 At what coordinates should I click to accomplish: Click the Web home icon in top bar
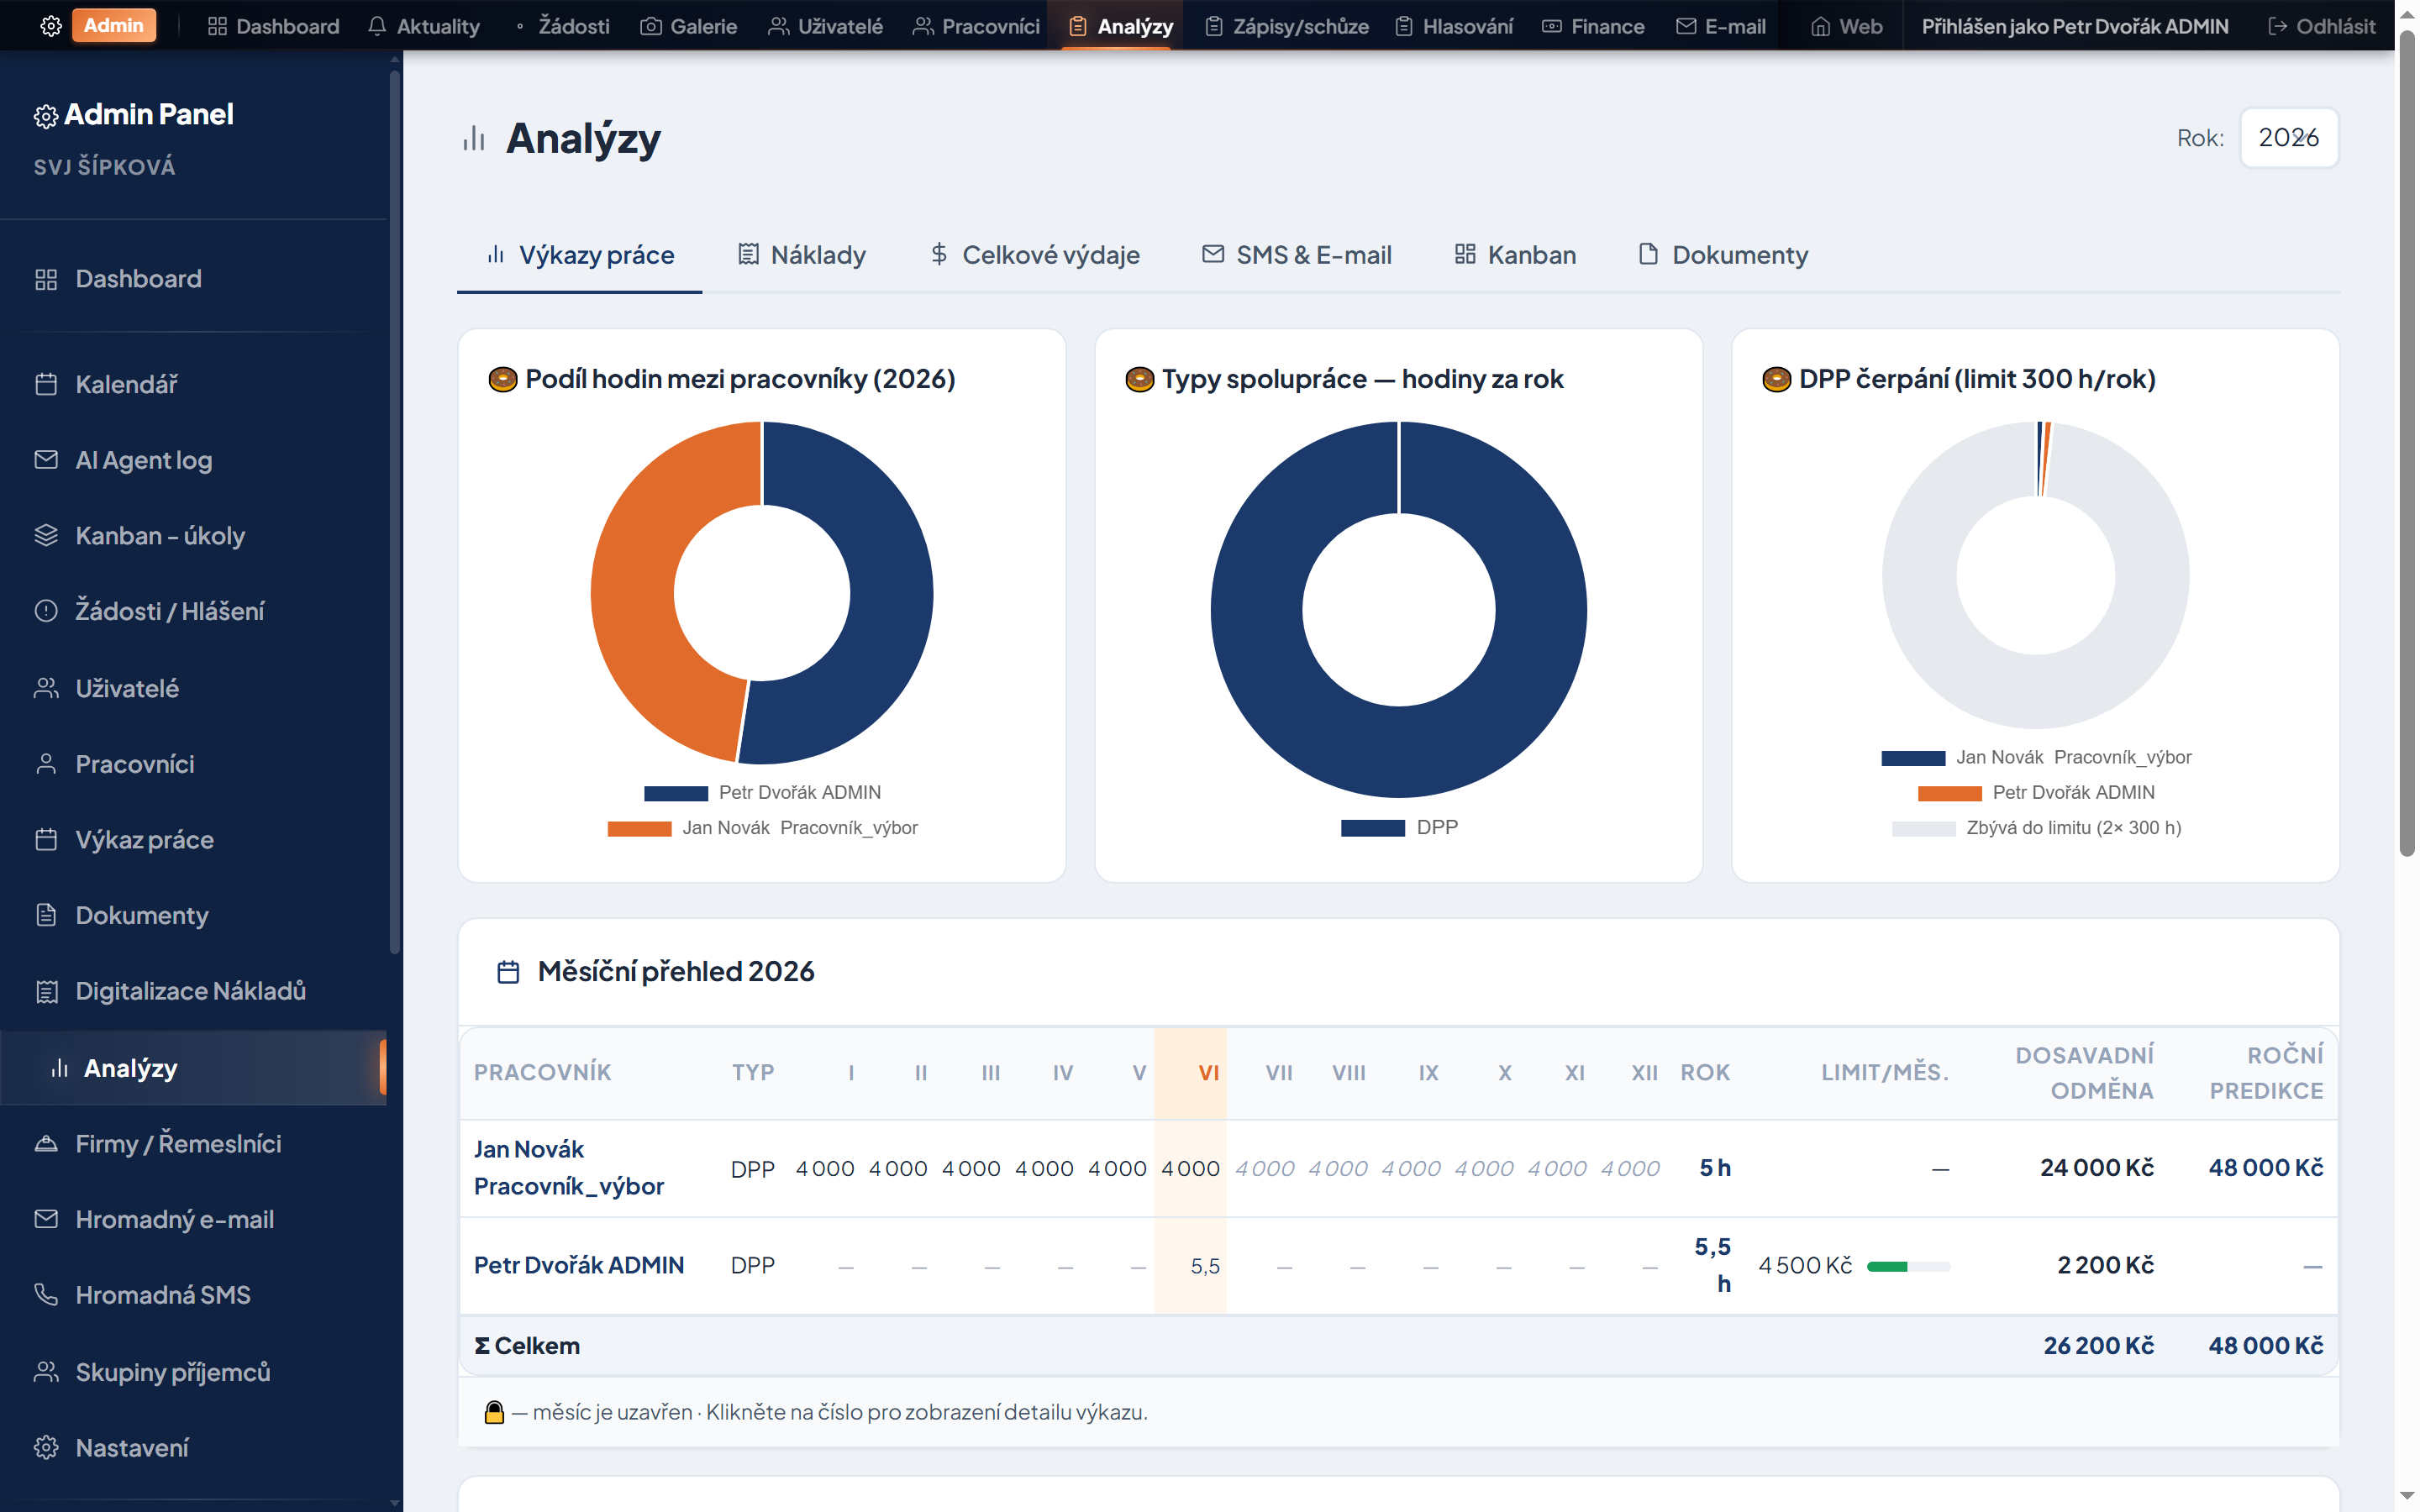1820,26
